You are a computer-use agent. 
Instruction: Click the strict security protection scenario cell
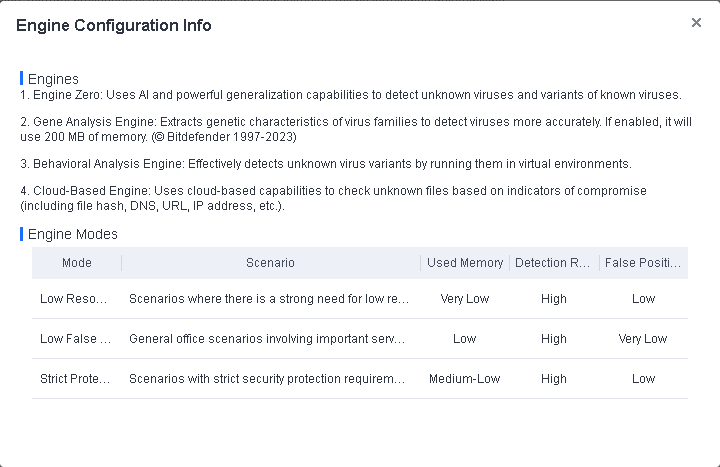(x=269, y=379)
